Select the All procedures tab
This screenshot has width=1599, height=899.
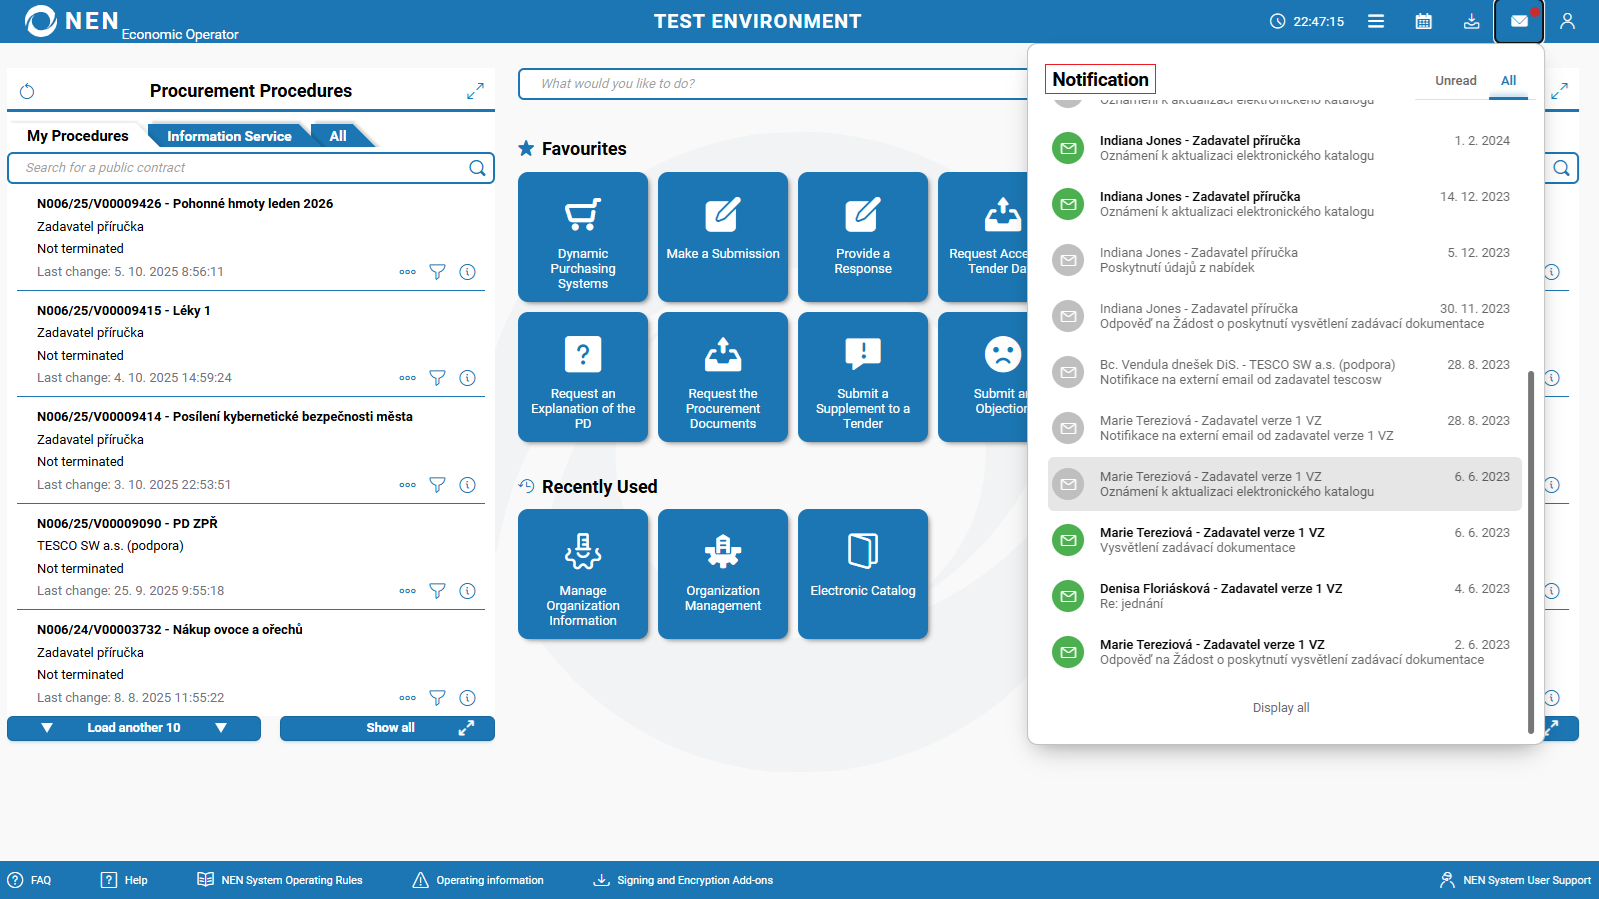pos(338,136)
